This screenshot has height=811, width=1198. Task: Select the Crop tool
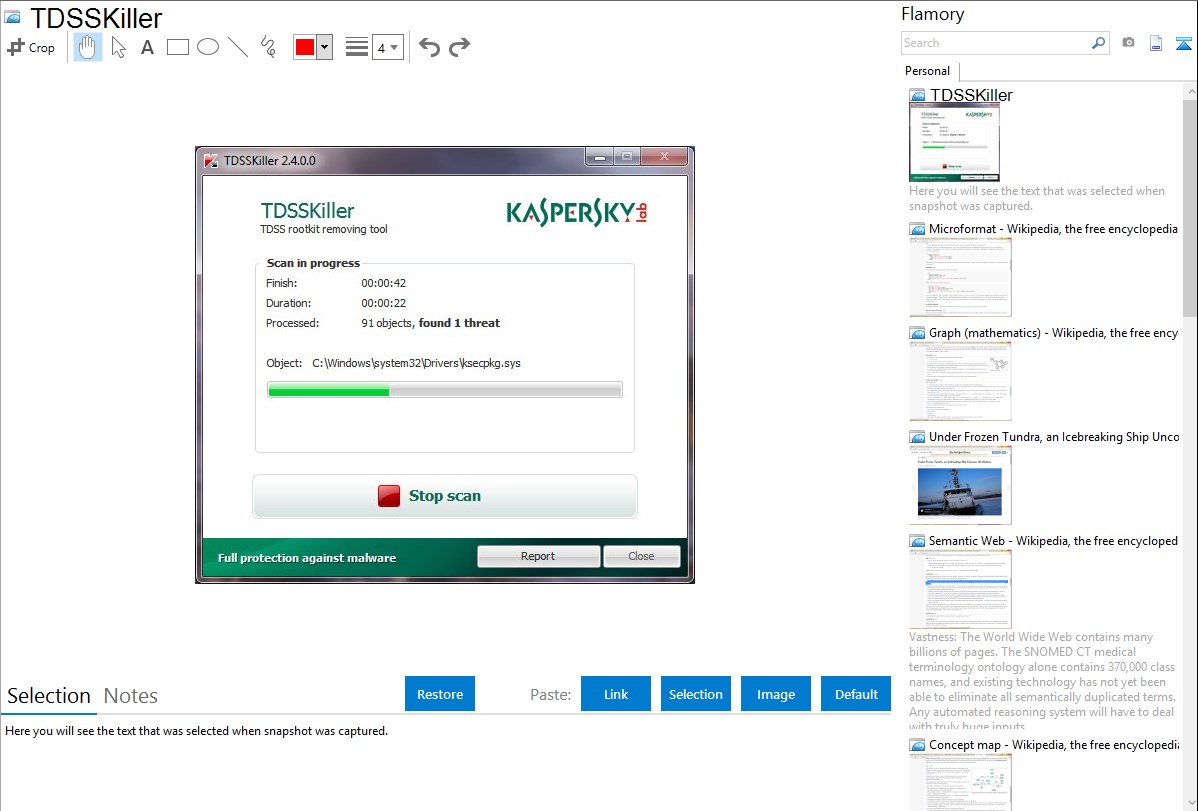[31, 47]
